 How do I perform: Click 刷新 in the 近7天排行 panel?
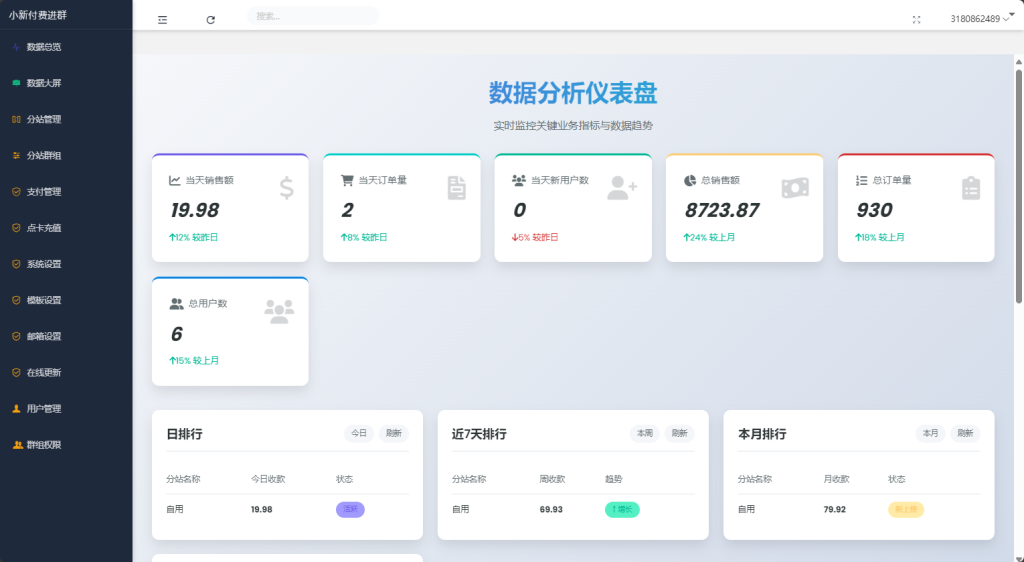point(679,433)
